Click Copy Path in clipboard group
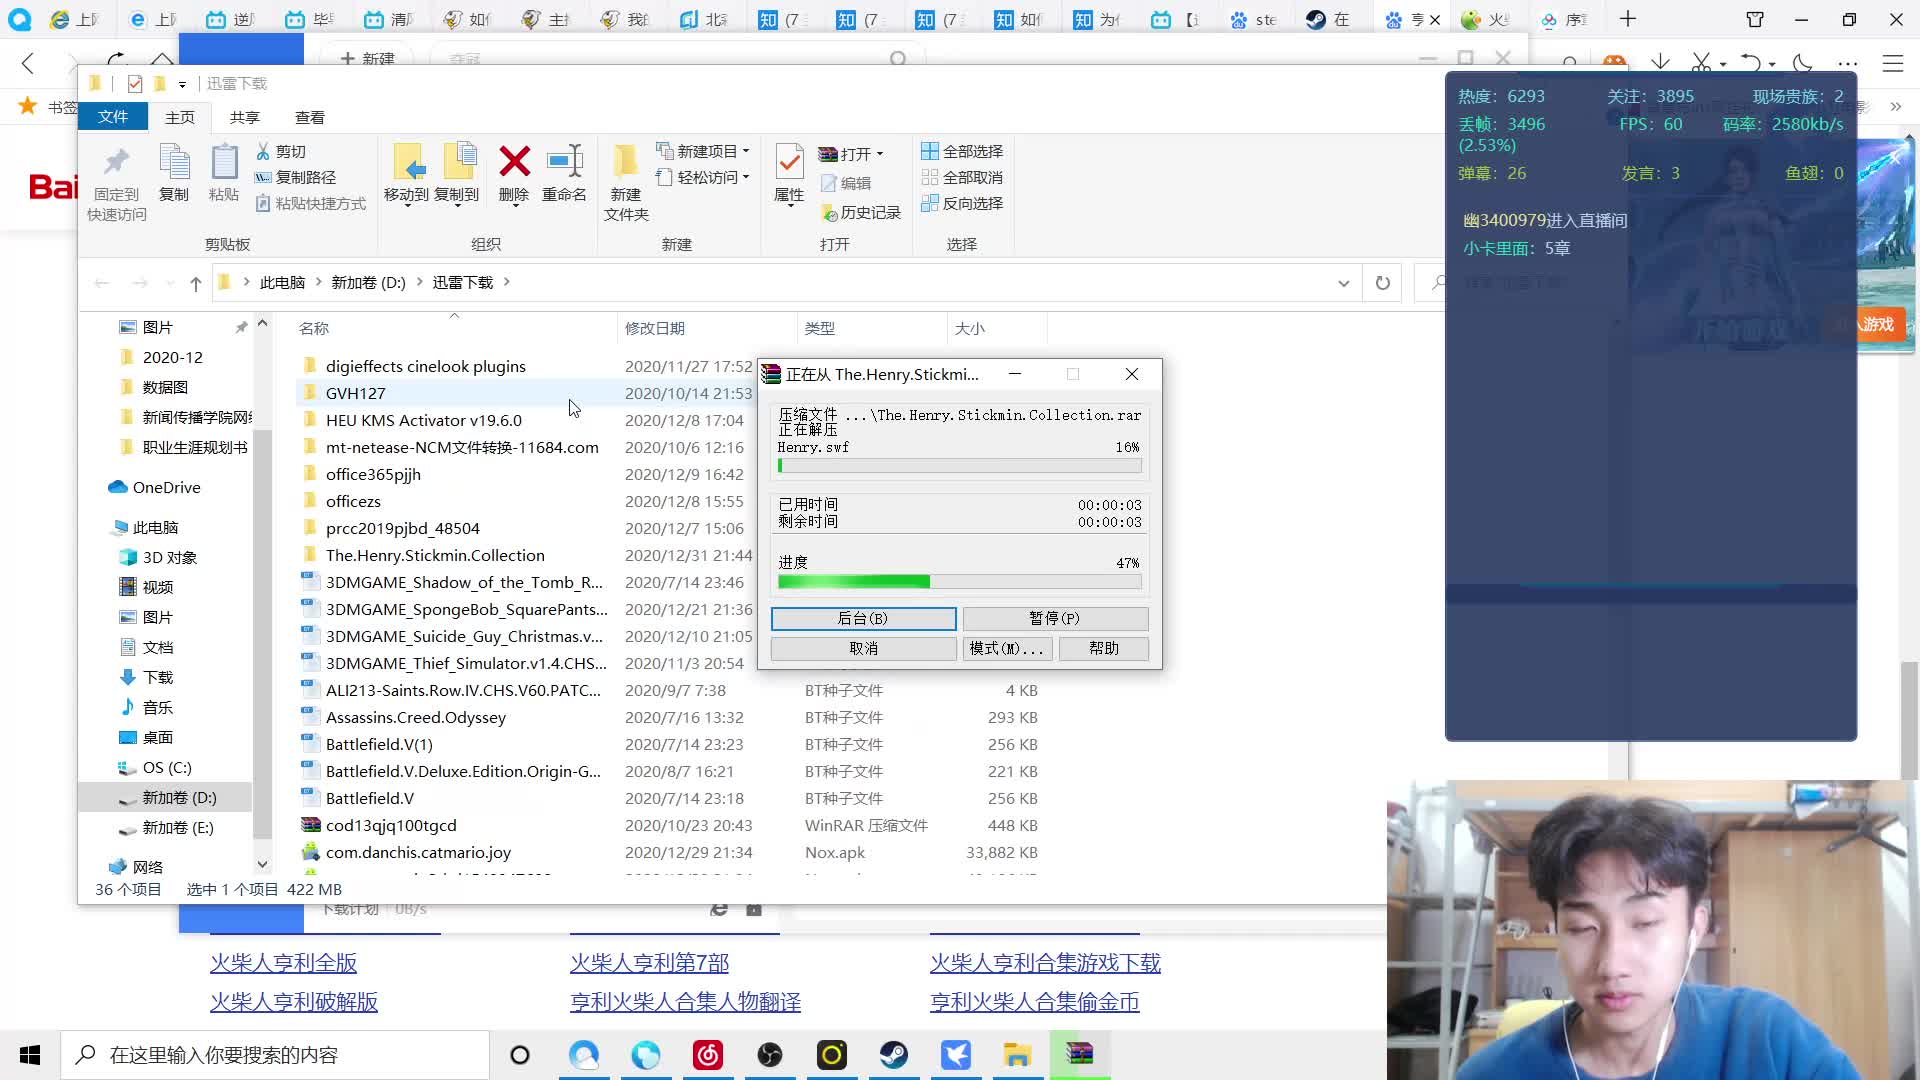Viewport: 1920px width, 1080px height. (295, 177)
